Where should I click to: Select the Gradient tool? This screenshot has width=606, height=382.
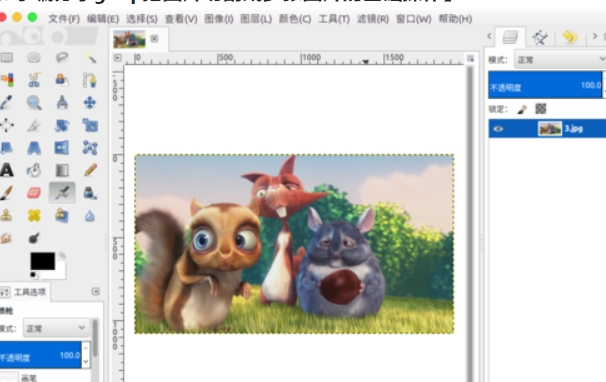[62, 170]
